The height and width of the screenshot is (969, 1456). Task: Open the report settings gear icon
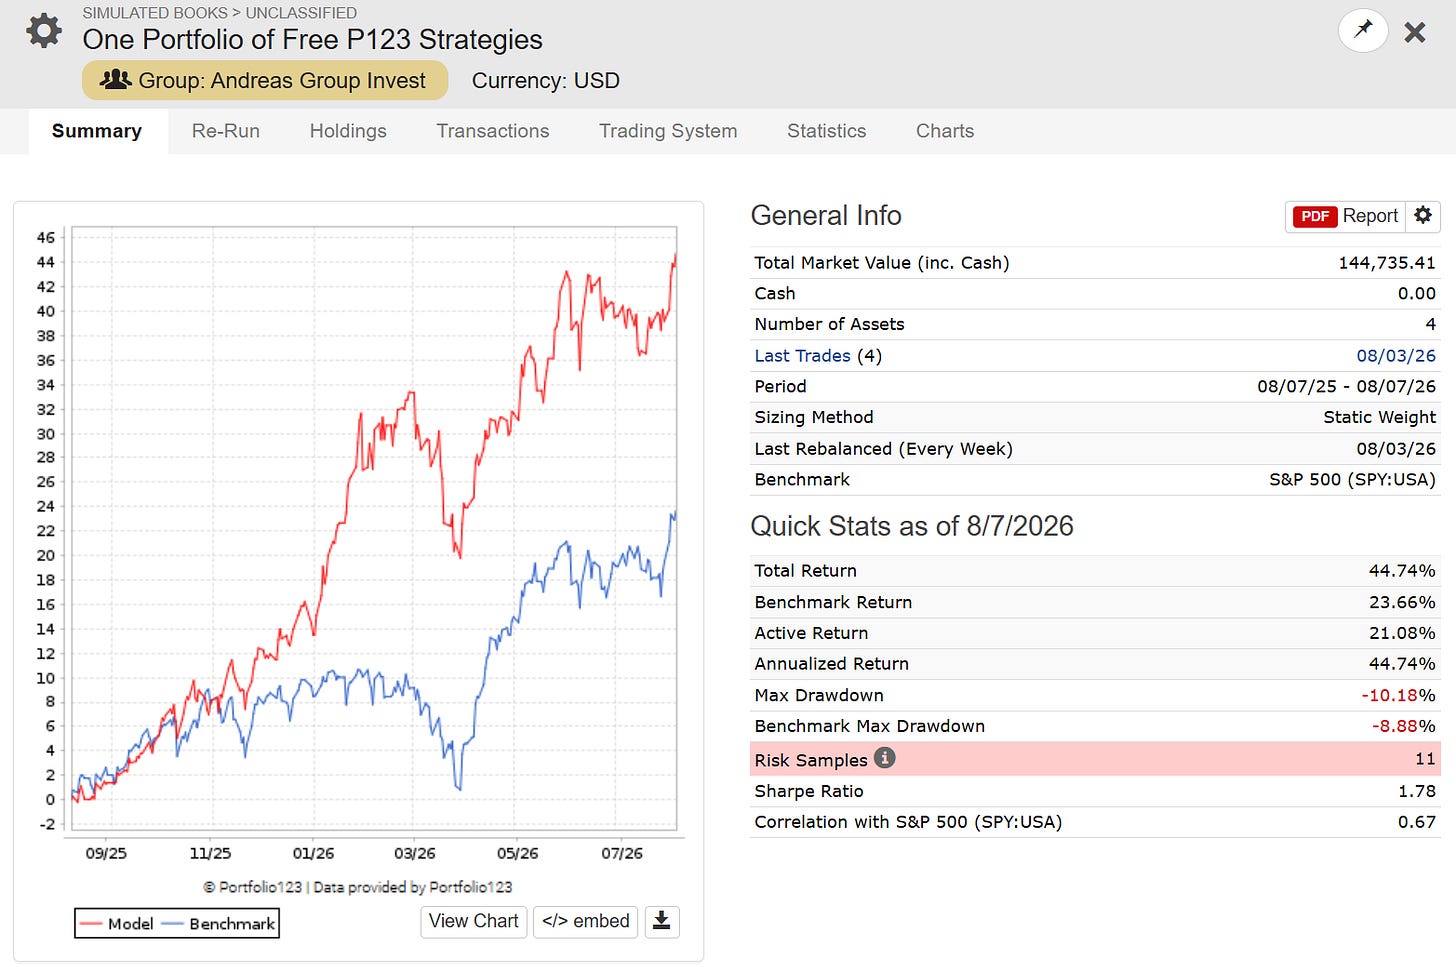point(1423,216)
